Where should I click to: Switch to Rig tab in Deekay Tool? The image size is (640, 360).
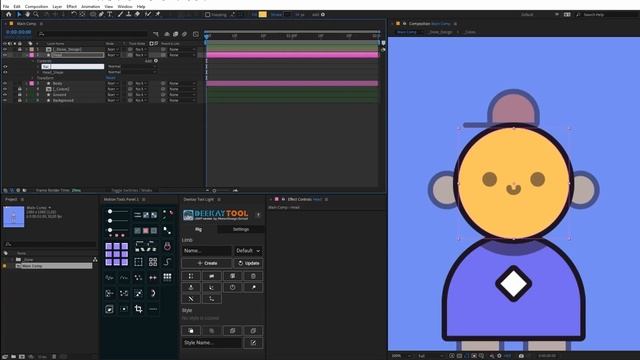[198, 229]
